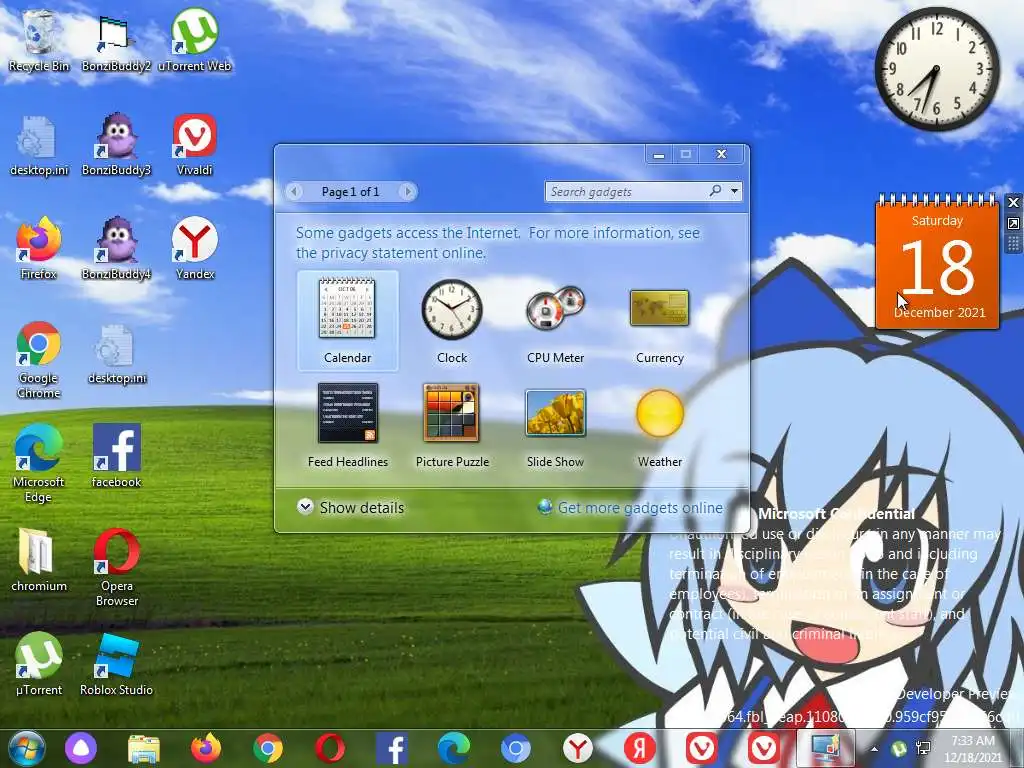Viewport: 1024px width, 768px height.
Task: Select the uTorrent Web desktop shortcut
Action: pos(195,39)
